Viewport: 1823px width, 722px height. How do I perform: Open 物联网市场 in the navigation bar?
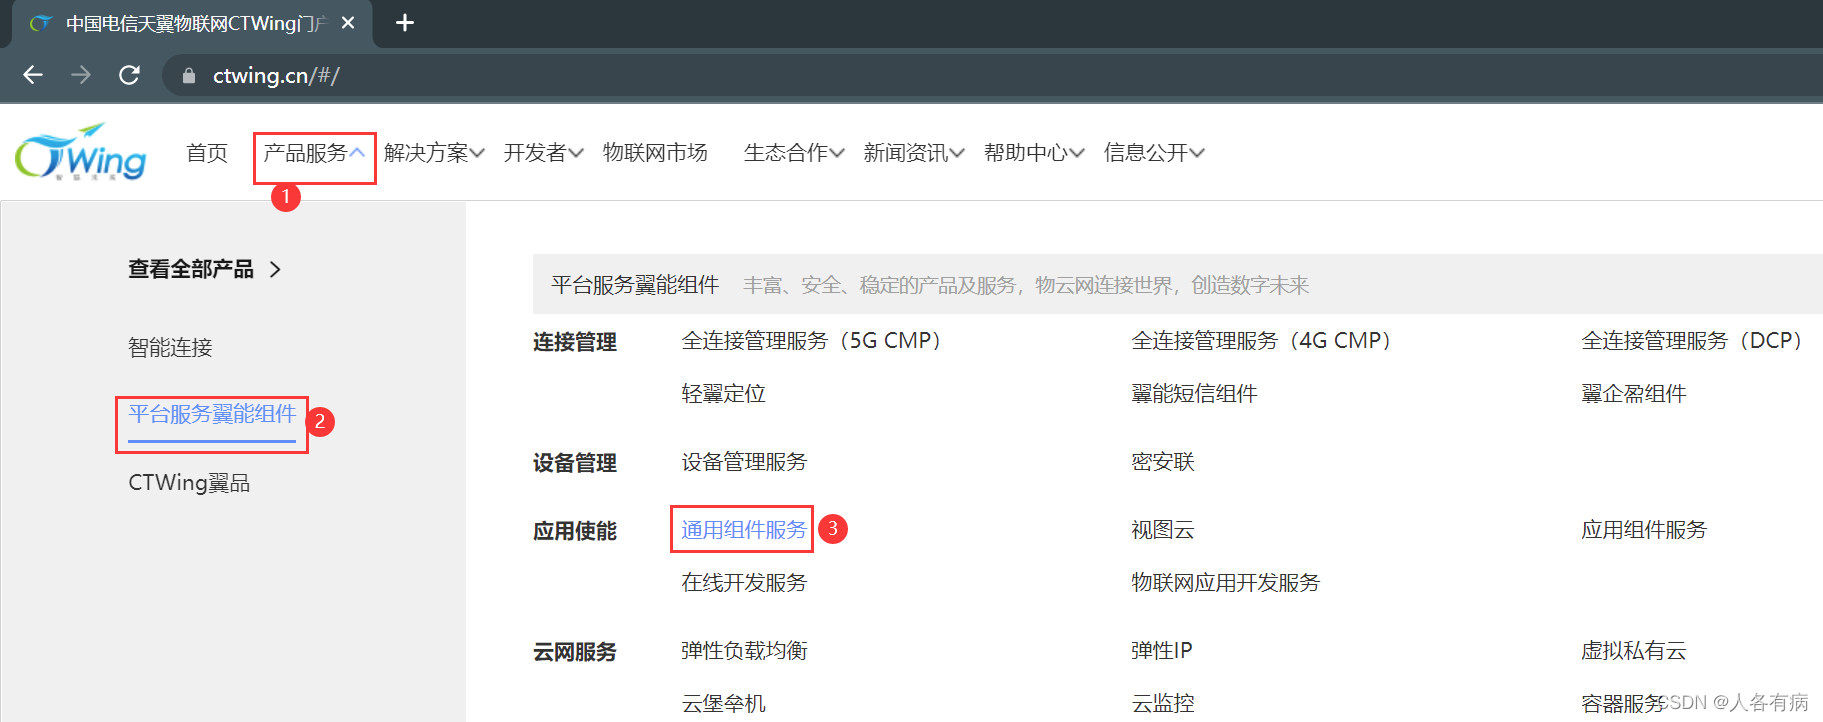[x=655, y=153]
